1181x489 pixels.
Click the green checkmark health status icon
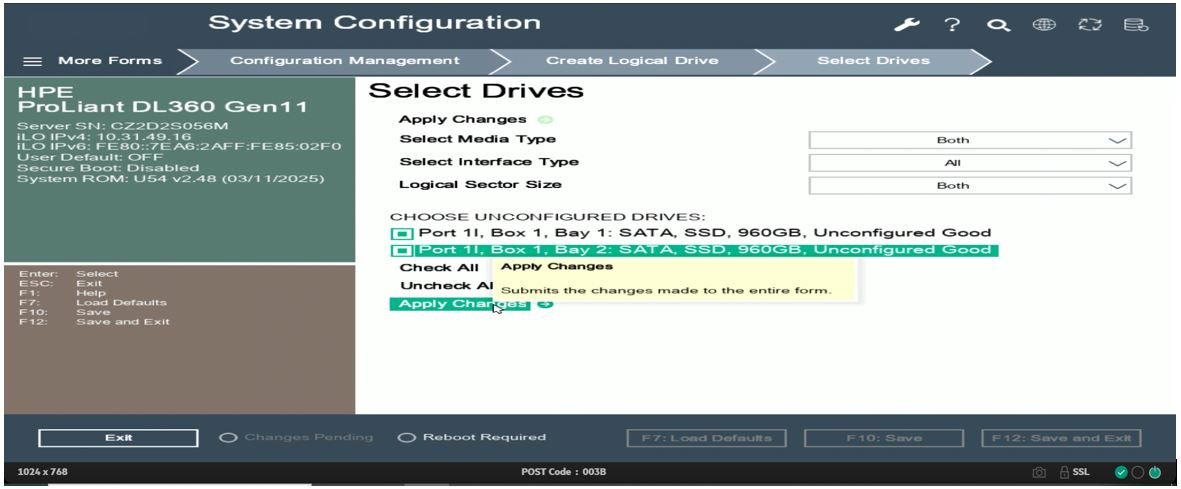pos(1121,472)
